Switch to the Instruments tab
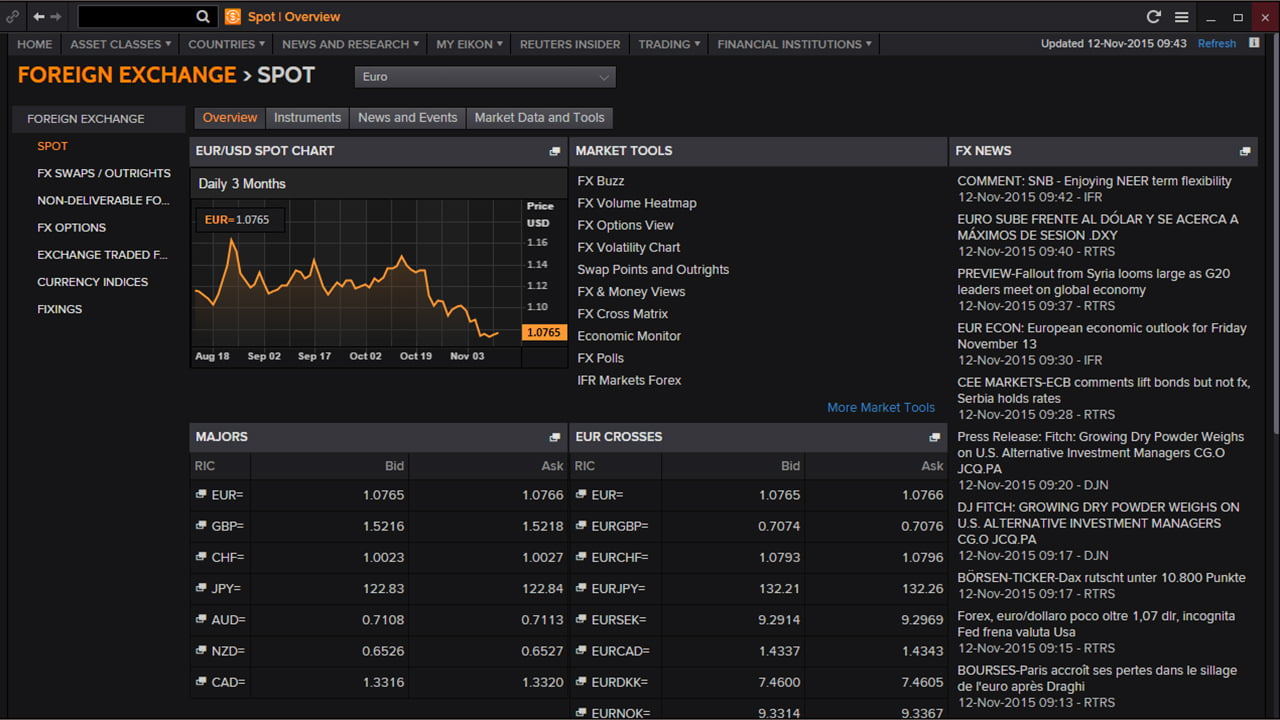Viewport: 1280px width, 720px height. point(307,118)
